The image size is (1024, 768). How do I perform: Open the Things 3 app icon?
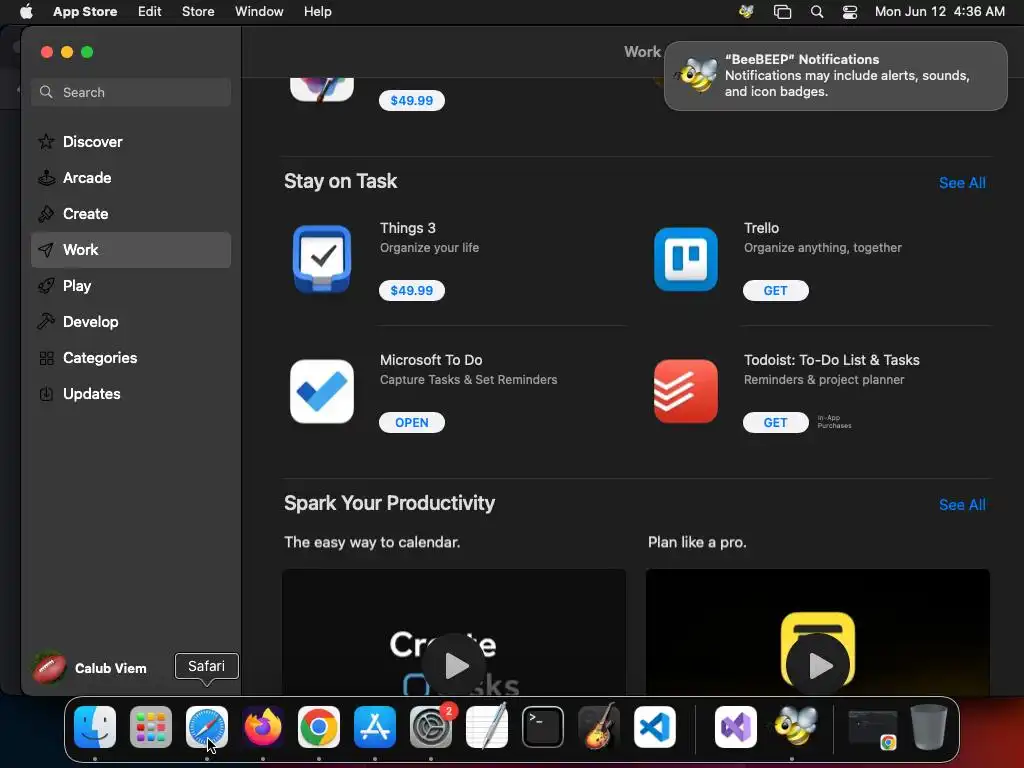(322, 259)
